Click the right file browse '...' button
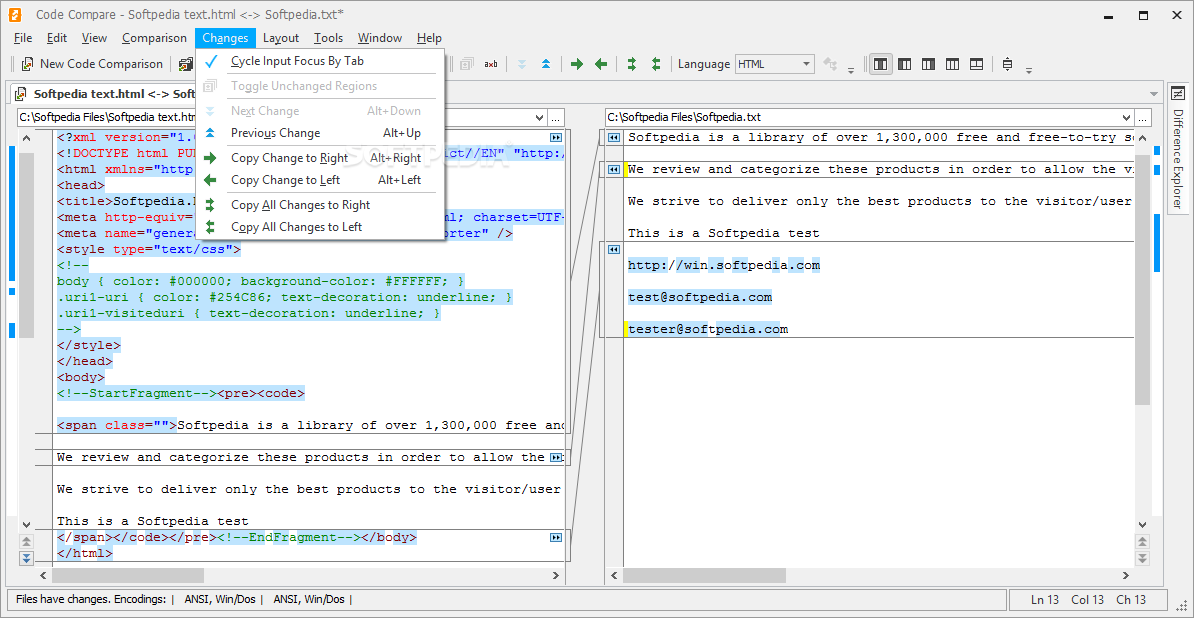 coord(1142,117)
